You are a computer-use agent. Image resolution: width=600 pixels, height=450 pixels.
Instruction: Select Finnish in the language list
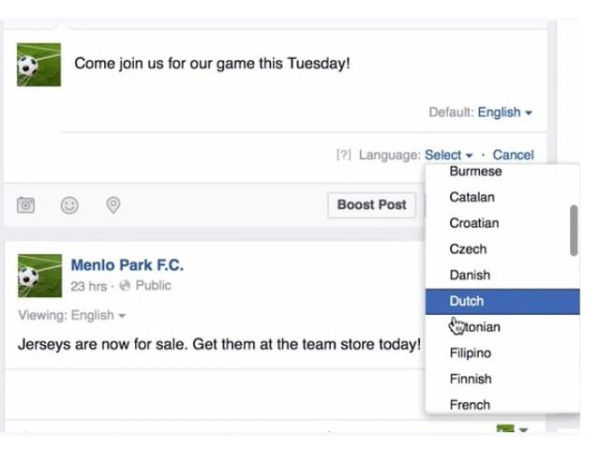470,379
